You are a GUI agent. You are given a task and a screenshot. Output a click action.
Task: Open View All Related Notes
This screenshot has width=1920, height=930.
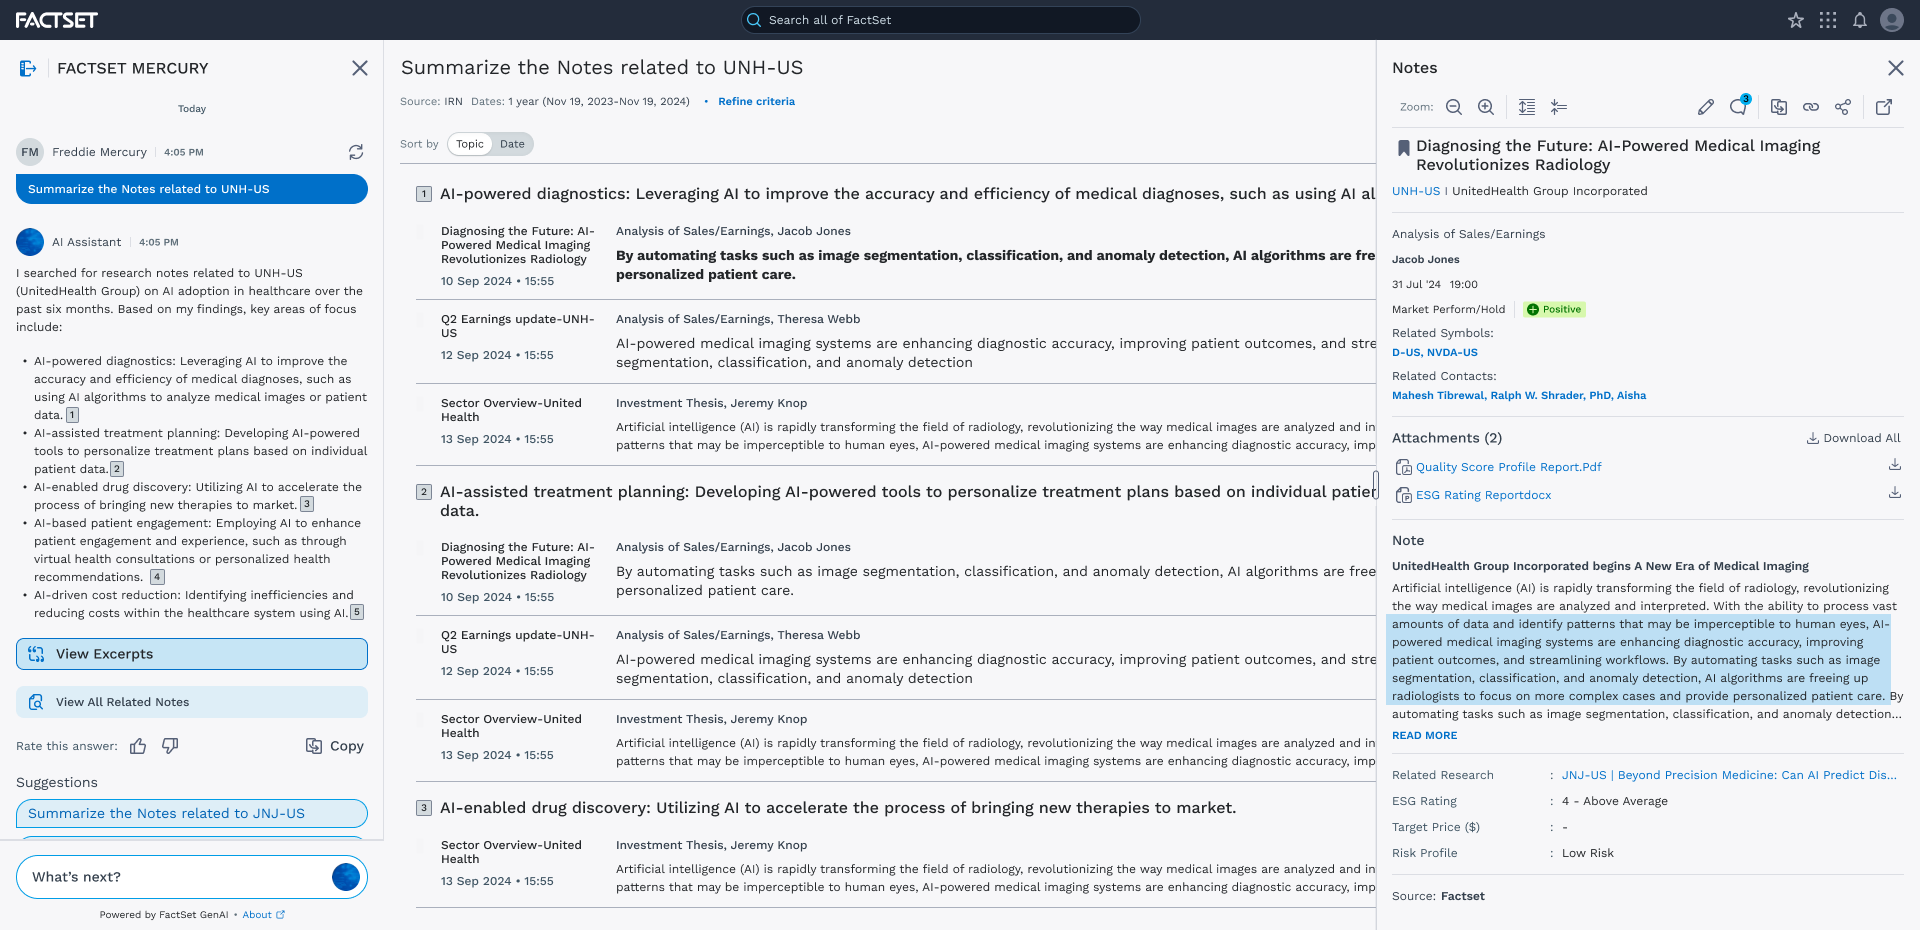point(192,702)
